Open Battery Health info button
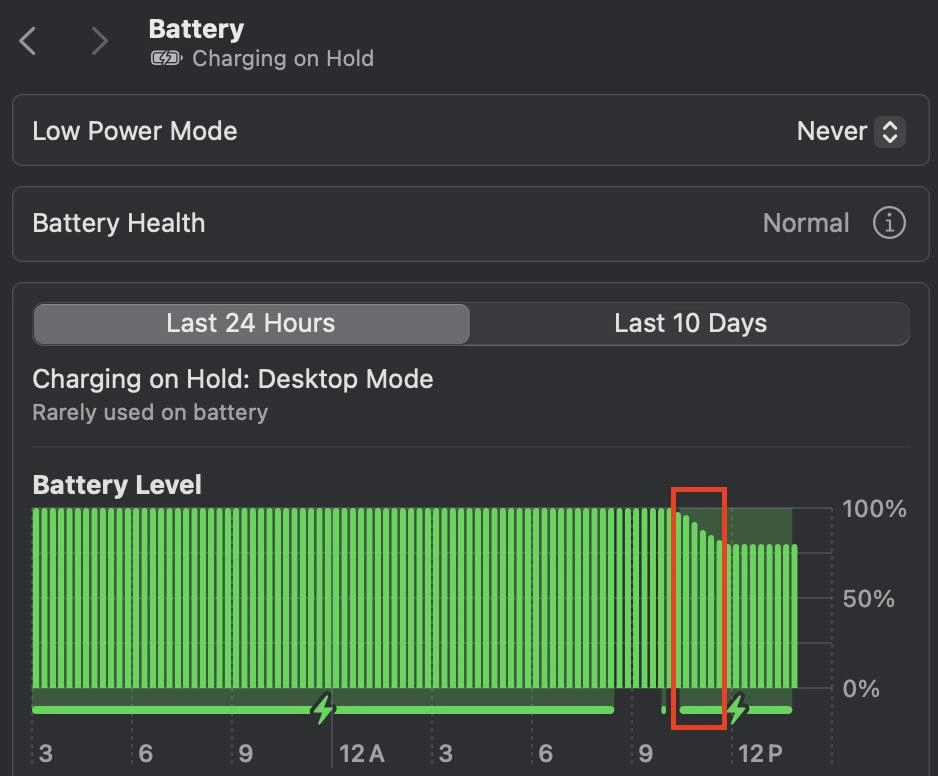The image size is (938, 776). tap(889, 223)
